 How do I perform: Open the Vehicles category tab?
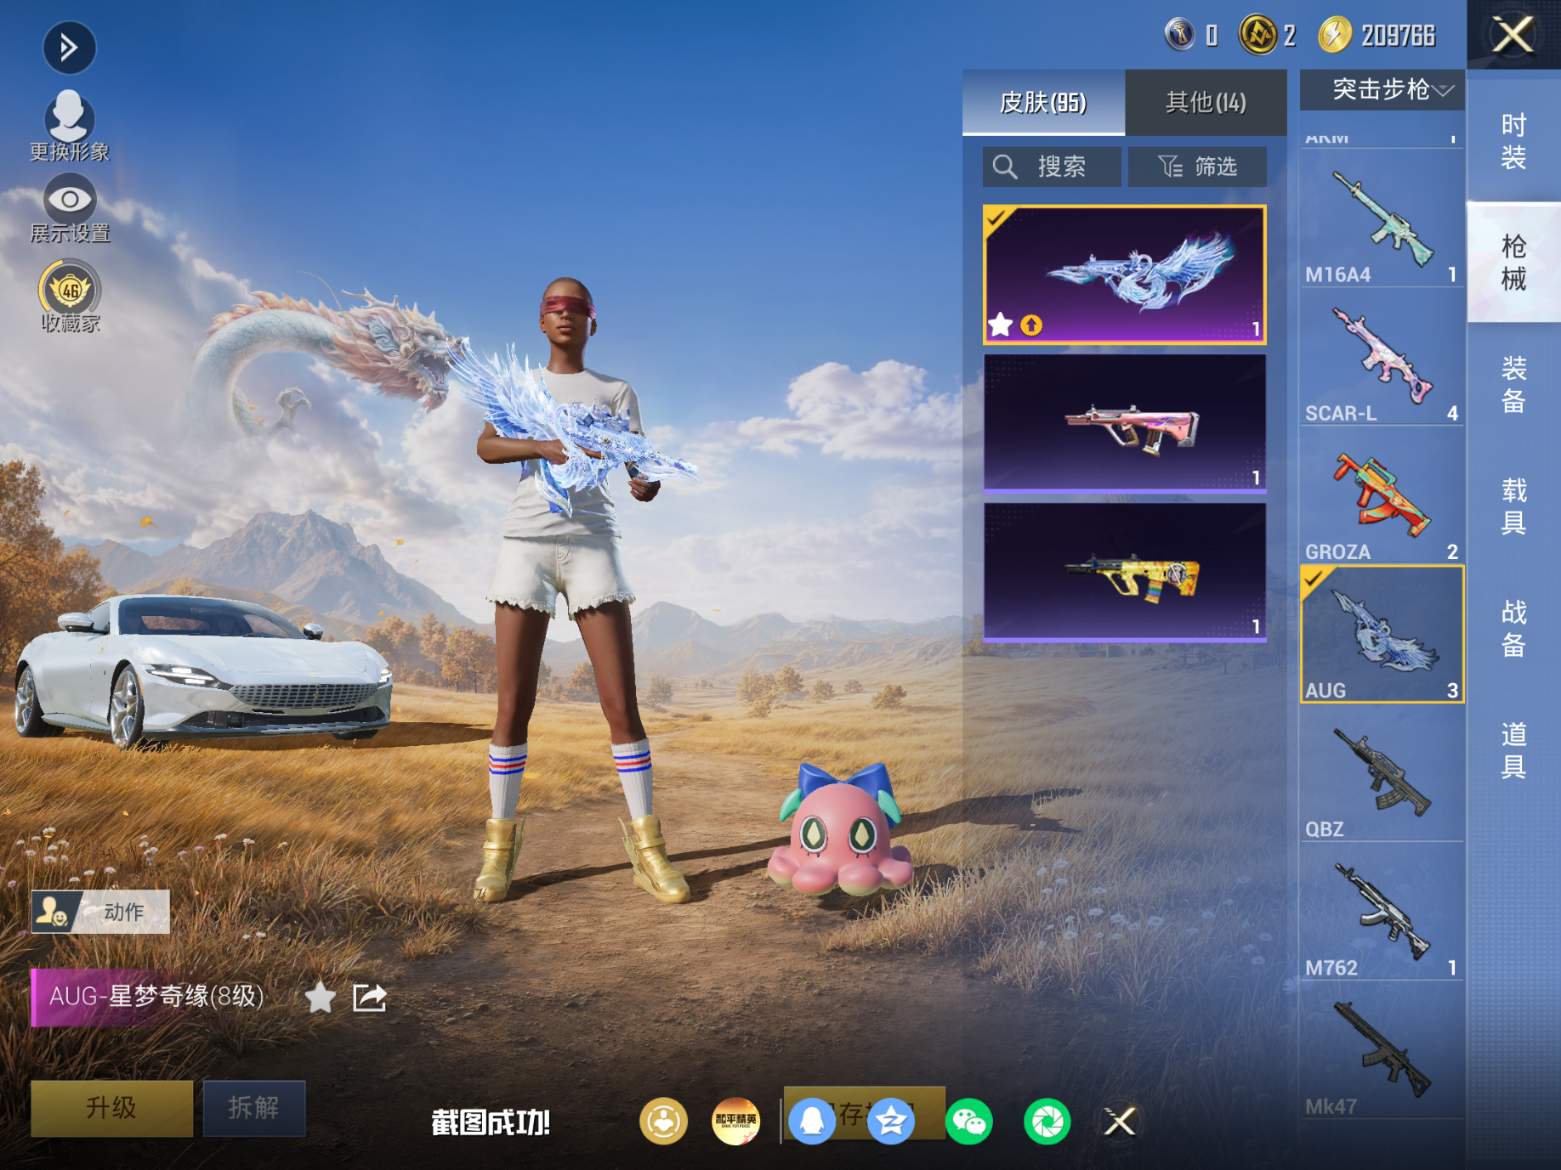1513,505
